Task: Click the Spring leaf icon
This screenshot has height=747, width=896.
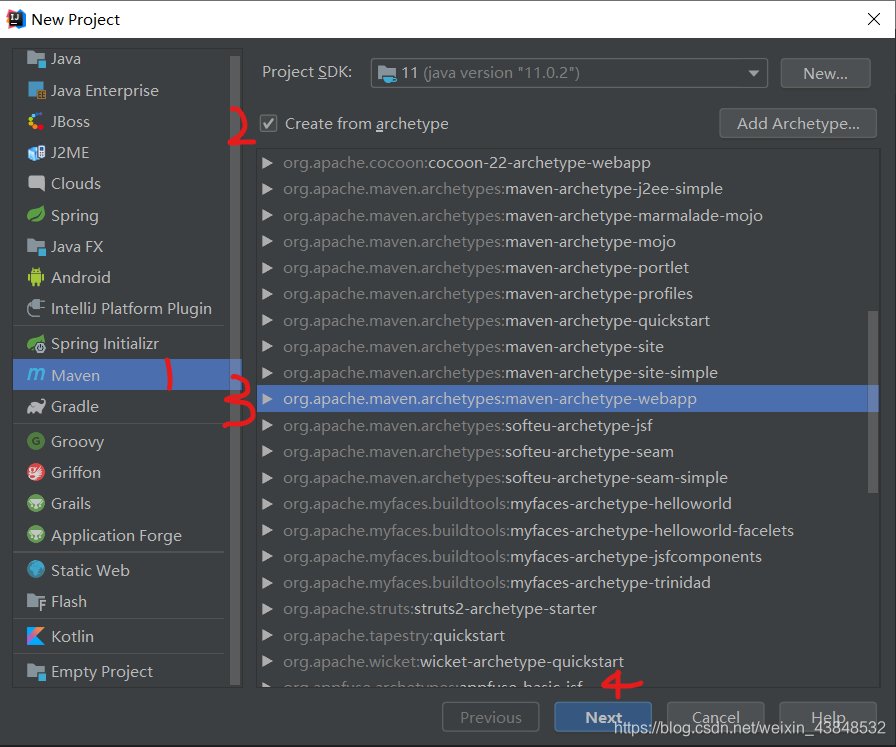Action: tap(36, 215)
